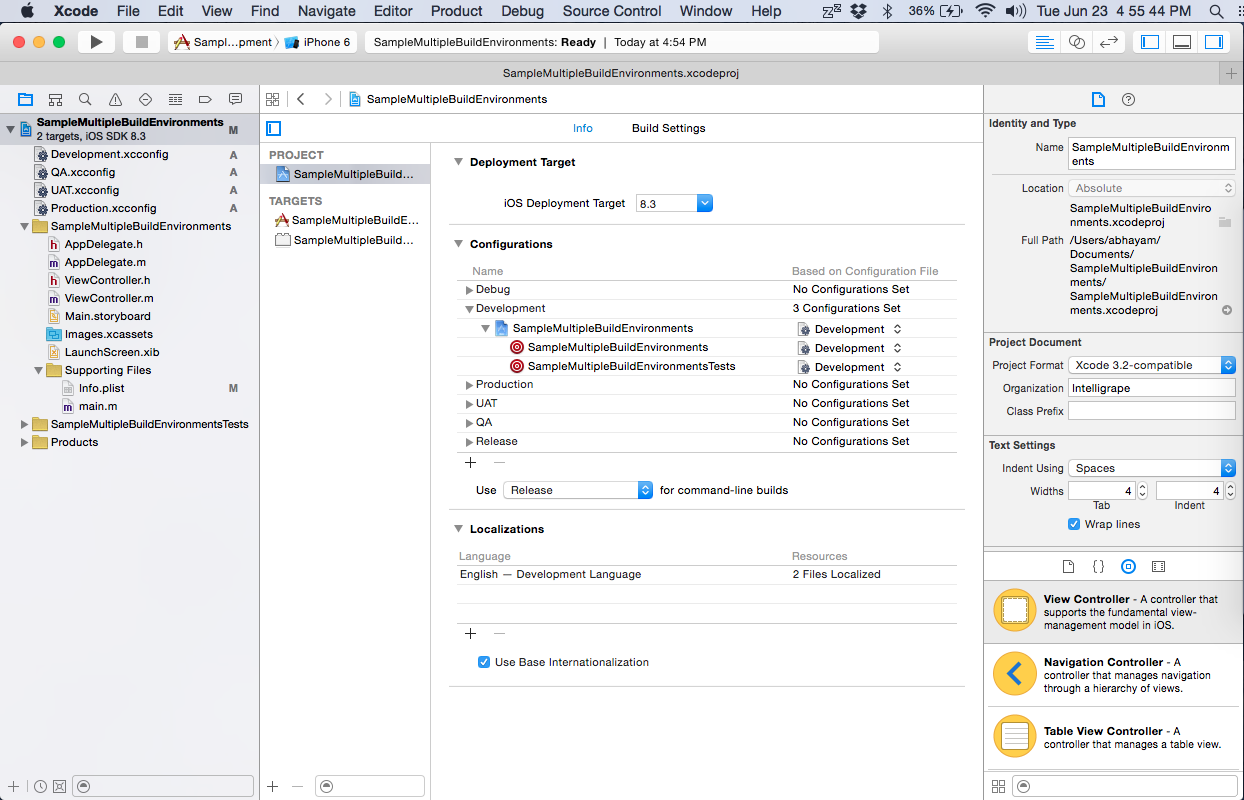Viewport: 1244px width, 800px height.
Task: Open the Debug navigator
Action: point(175,99)
